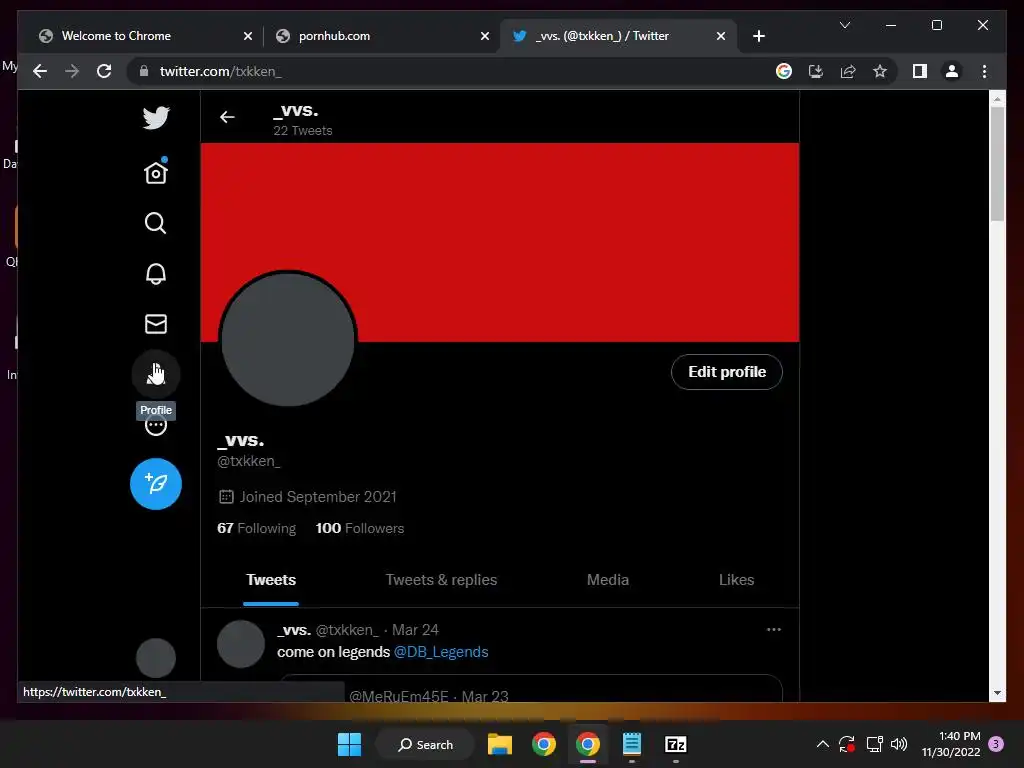This screenshot has width=1024, height=768.
Task: Click the site padlock icon
Action: pyautogui.click(x=144, y=71)
